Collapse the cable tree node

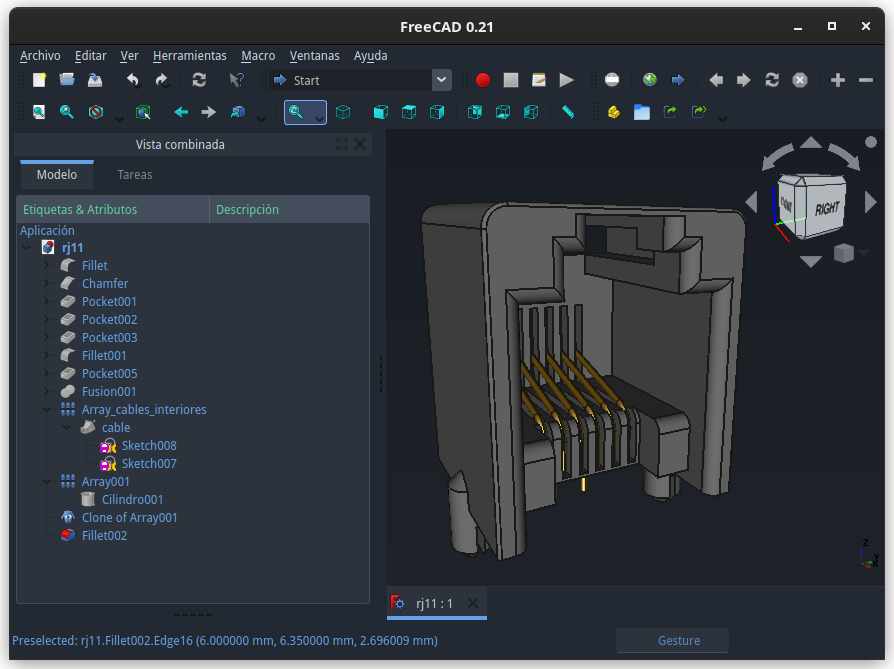[67, 427]
